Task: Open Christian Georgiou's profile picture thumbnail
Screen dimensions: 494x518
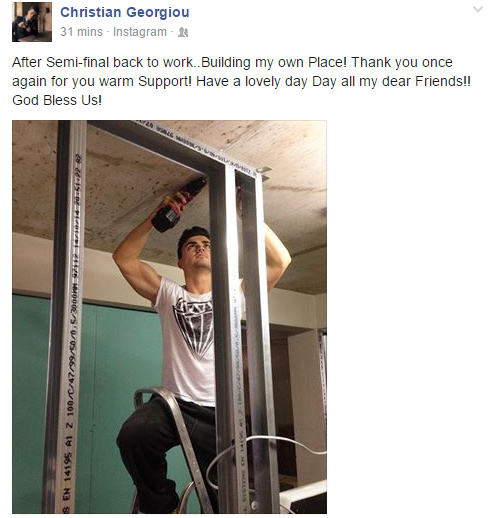Action: click(32, 22)
